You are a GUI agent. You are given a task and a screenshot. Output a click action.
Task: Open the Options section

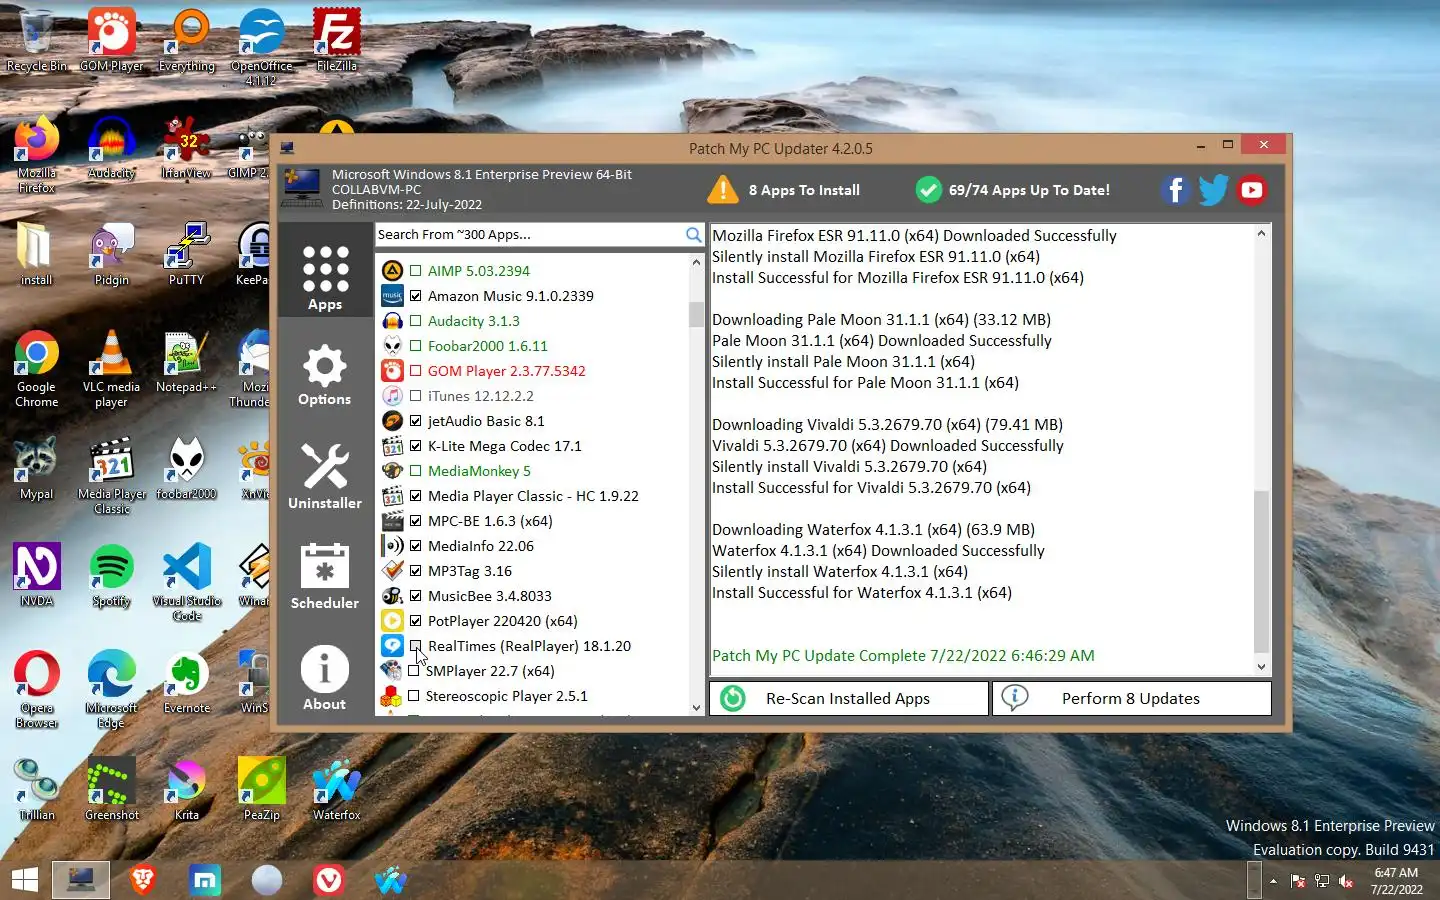pyautogui.click(x=325, y=375)
